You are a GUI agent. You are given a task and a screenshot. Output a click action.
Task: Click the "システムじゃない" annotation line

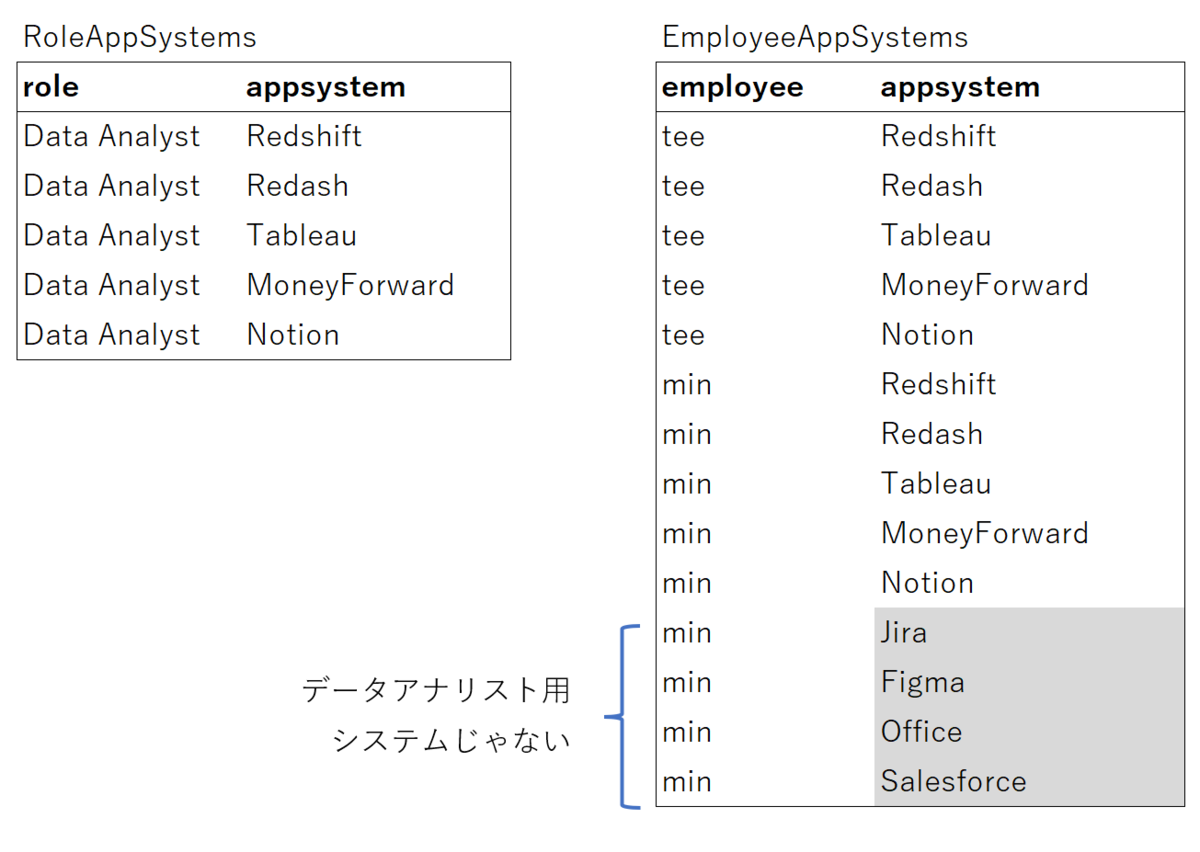[450, 741]
